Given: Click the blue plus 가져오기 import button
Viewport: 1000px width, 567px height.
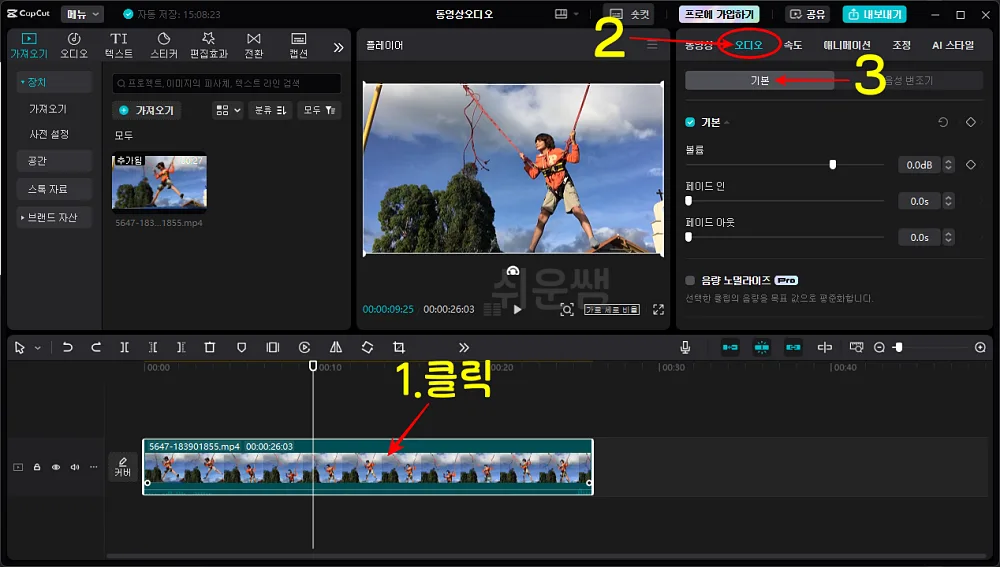Looking at the screenshot, I should (147, 110).
